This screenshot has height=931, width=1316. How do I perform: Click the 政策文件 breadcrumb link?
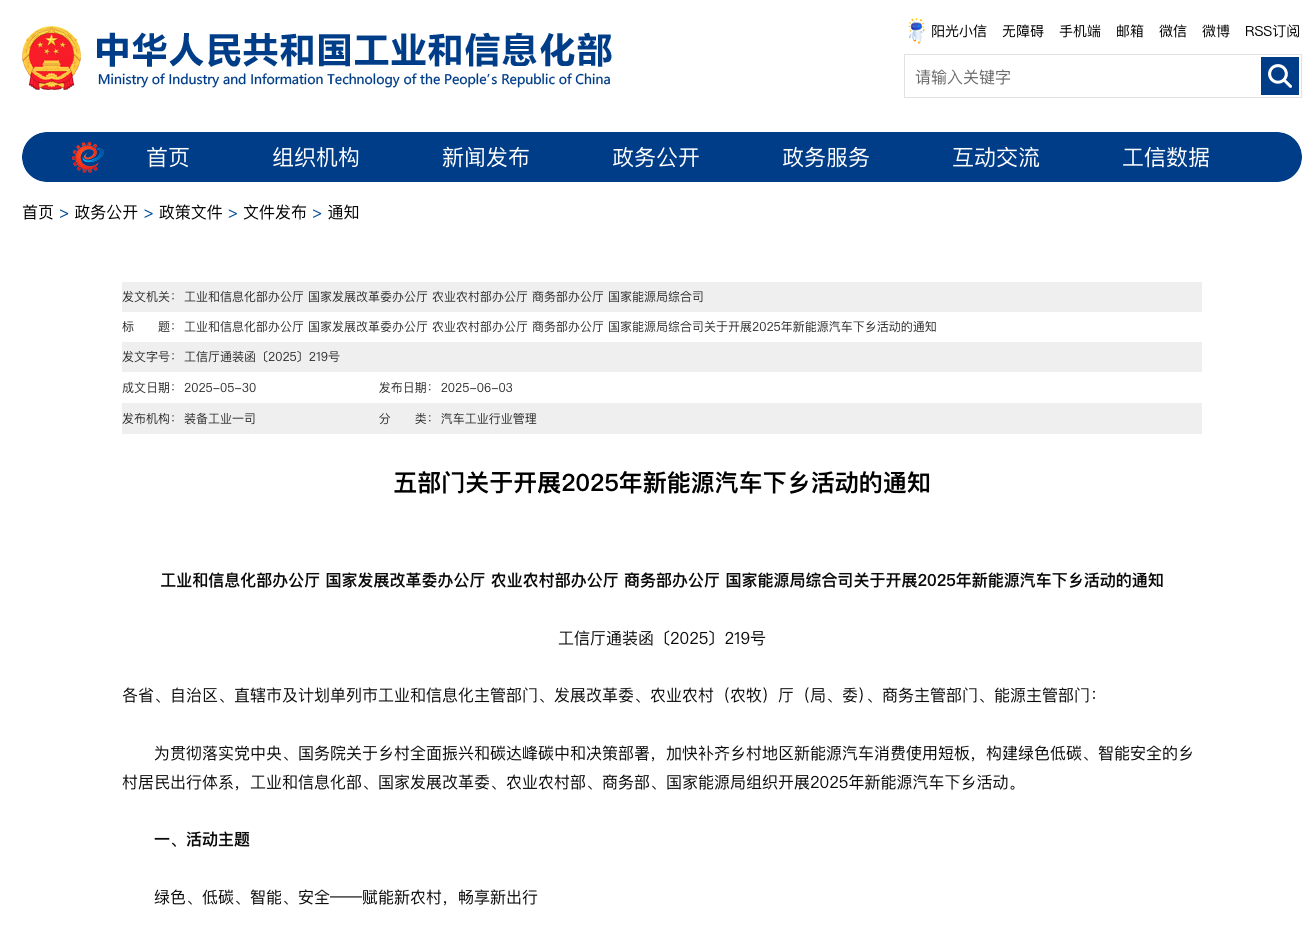point(191,212)
